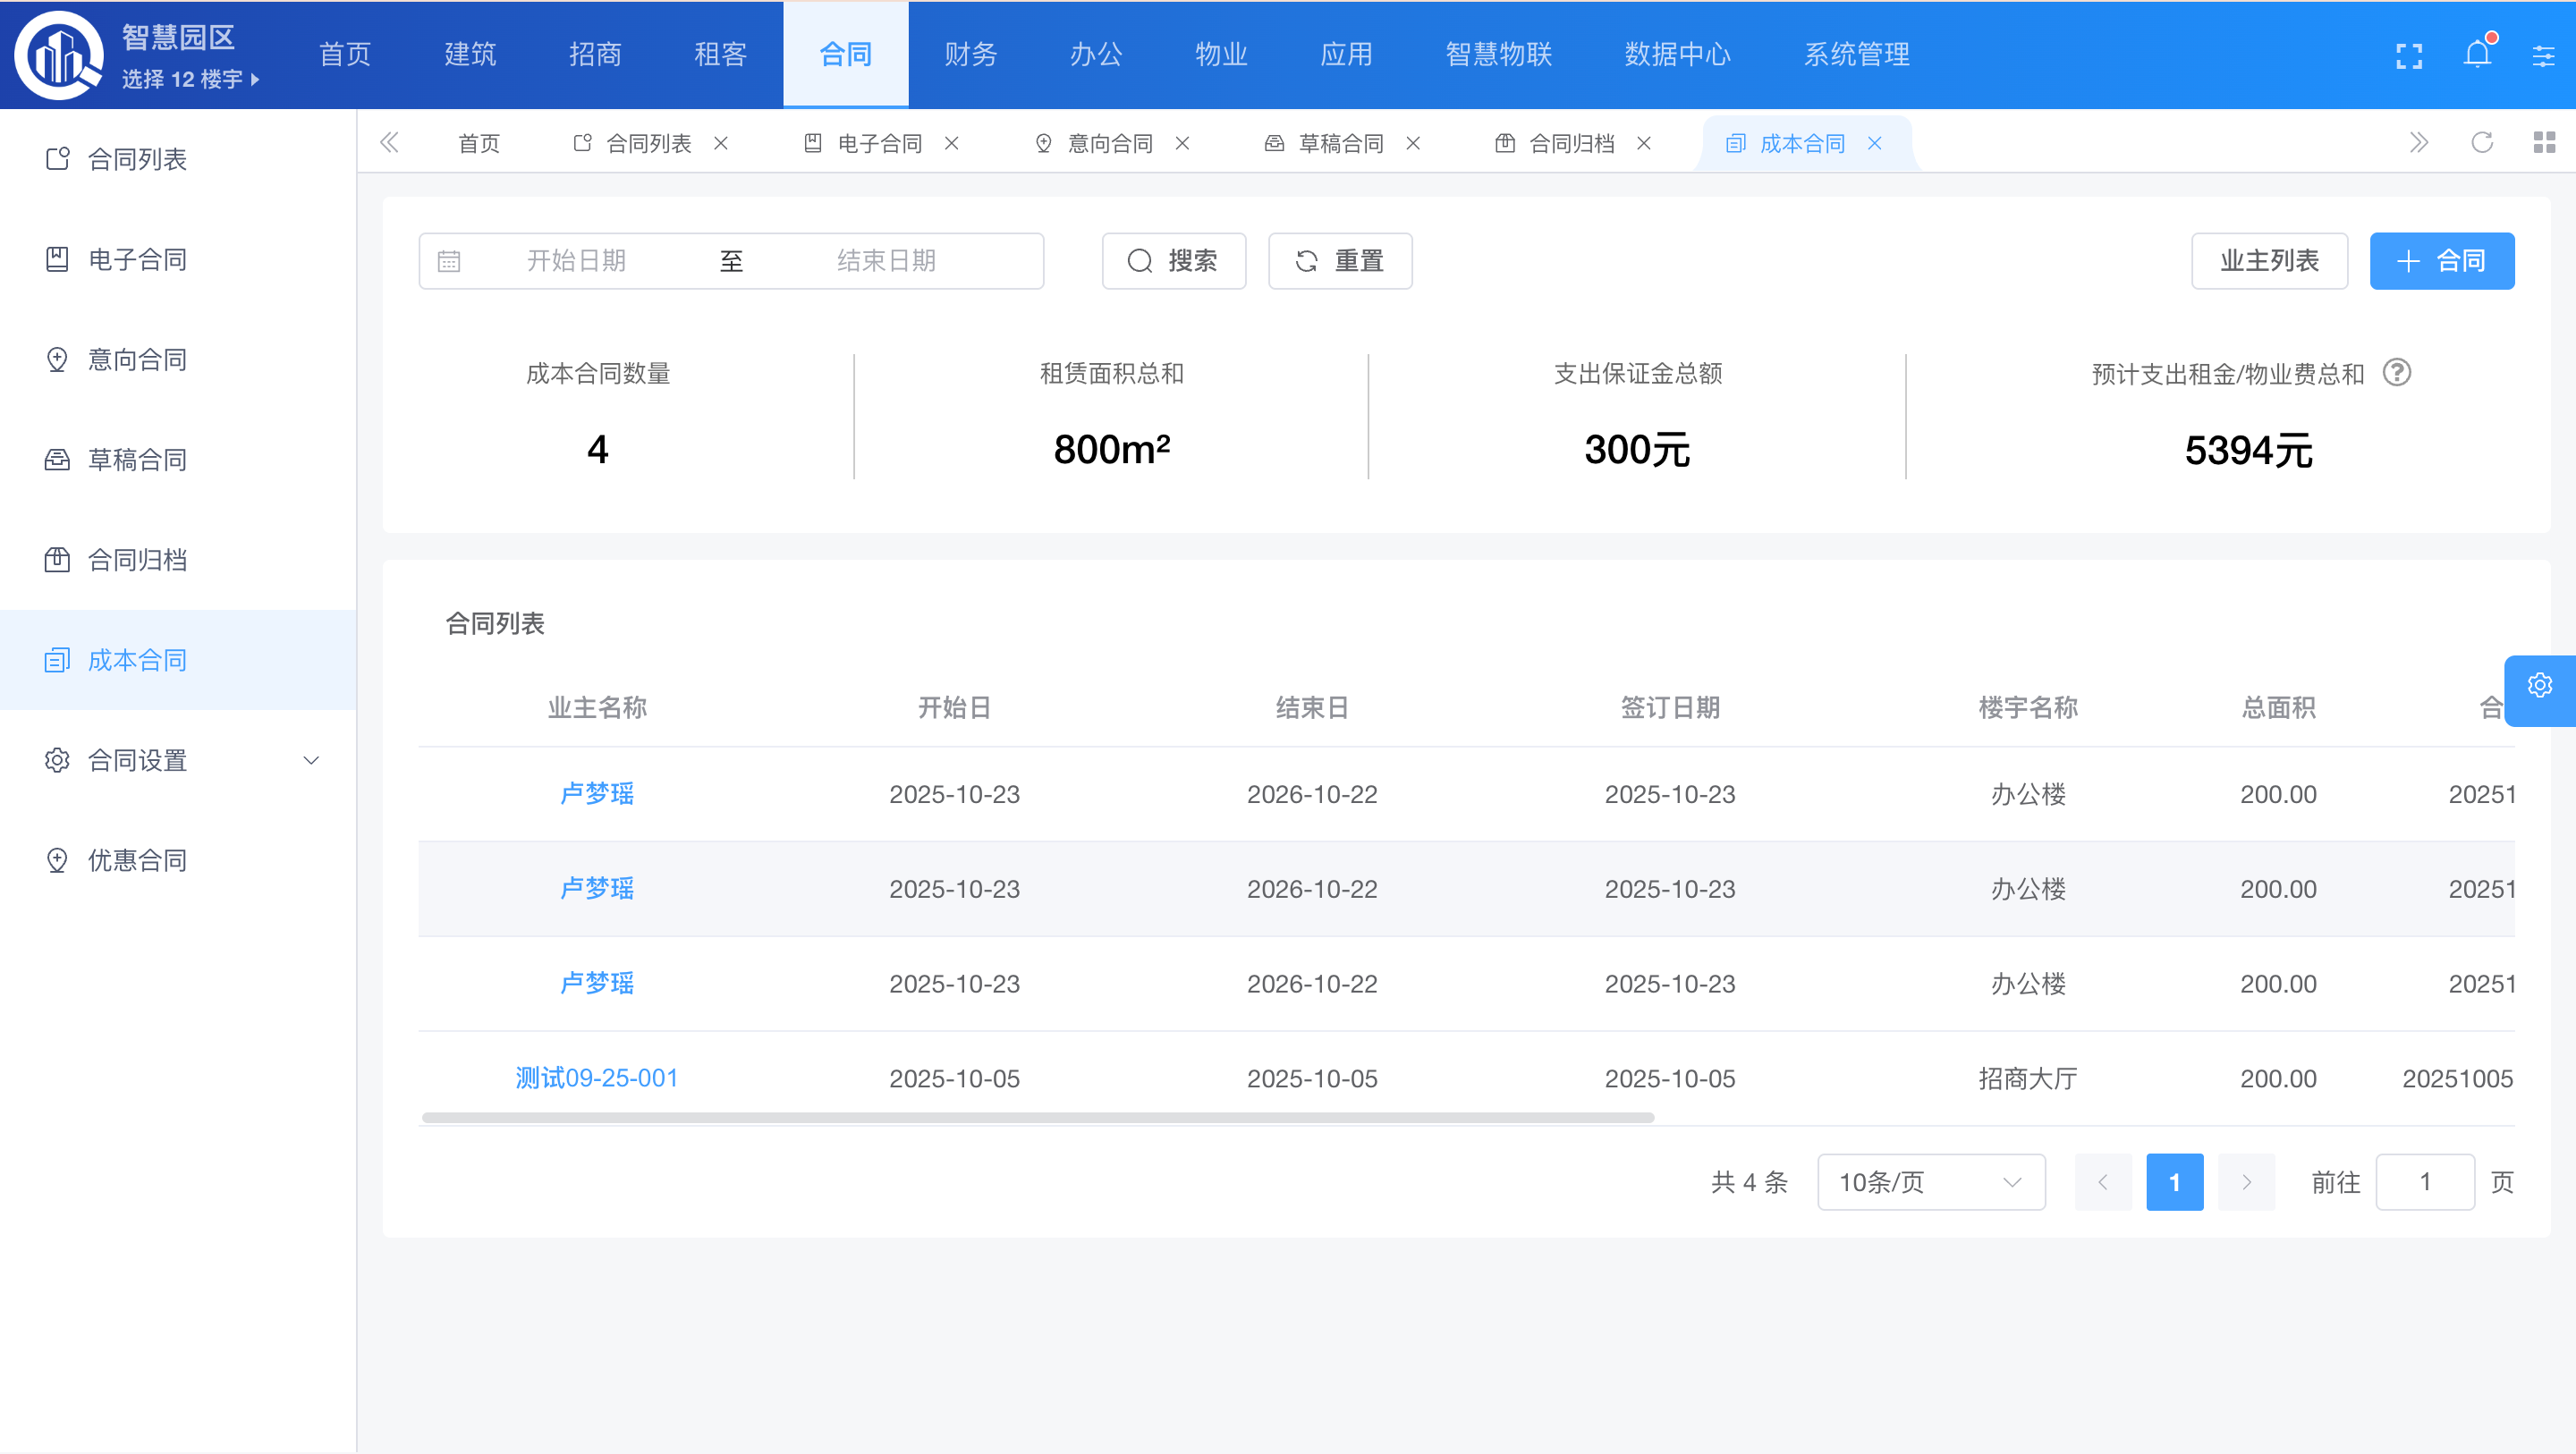The height and width of the screenshot is (1454, 2576).
Task: Open the tab grid menu icon
Action: (x=2544, y=143)
